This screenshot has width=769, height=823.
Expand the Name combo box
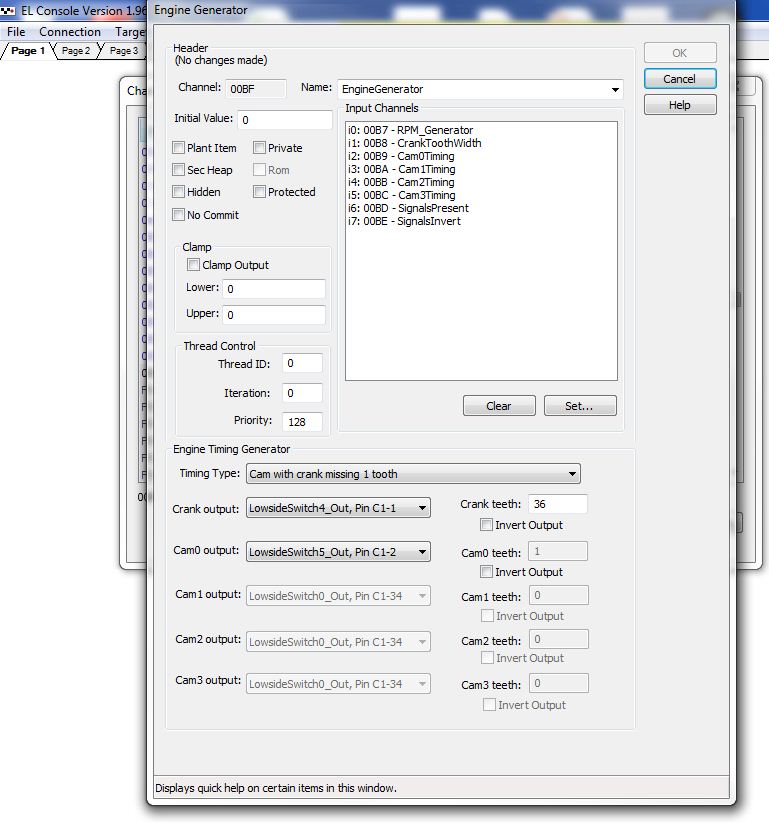click(x=614, y=90)
